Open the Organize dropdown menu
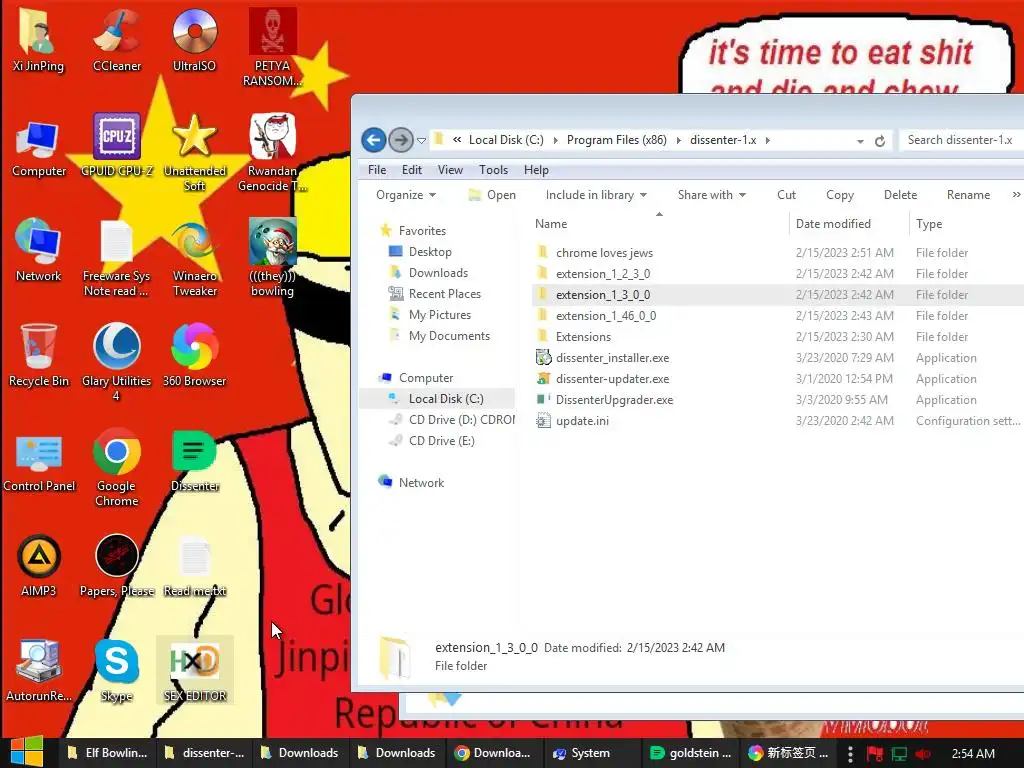This screenshot has width=1024, height=768. pyautogui.click(x=406, y=195)
